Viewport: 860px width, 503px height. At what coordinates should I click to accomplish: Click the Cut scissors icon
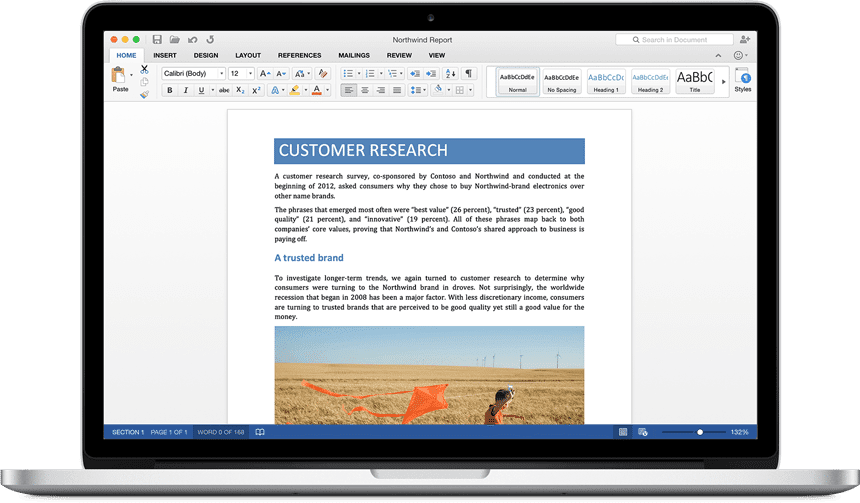coord(144,70)
